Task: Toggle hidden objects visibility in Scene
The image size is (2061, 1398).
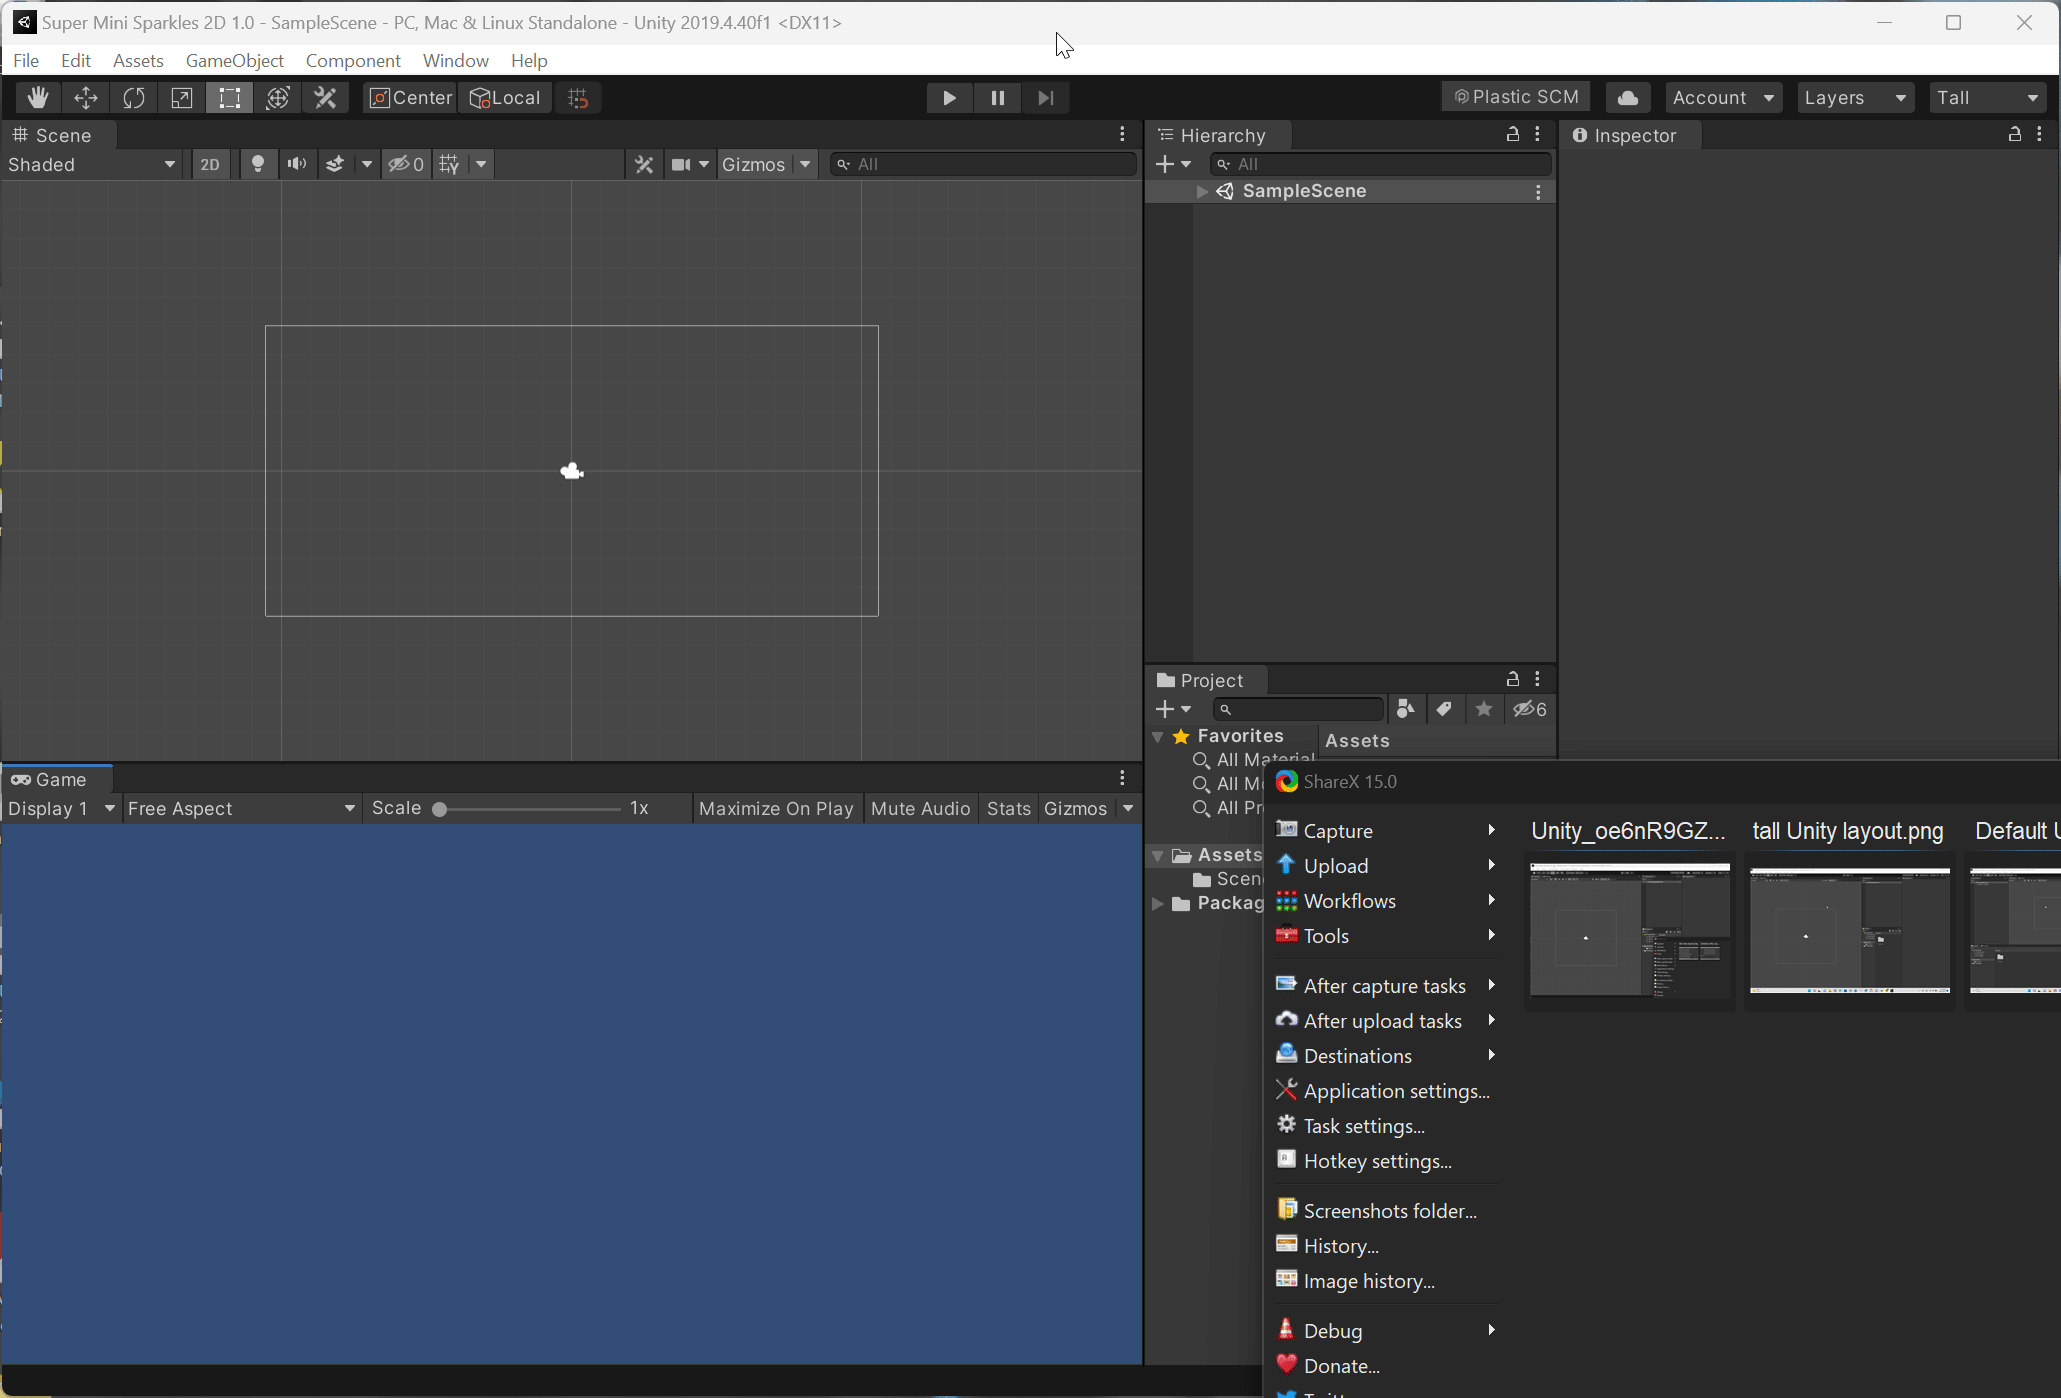Action: click(406, 164)
